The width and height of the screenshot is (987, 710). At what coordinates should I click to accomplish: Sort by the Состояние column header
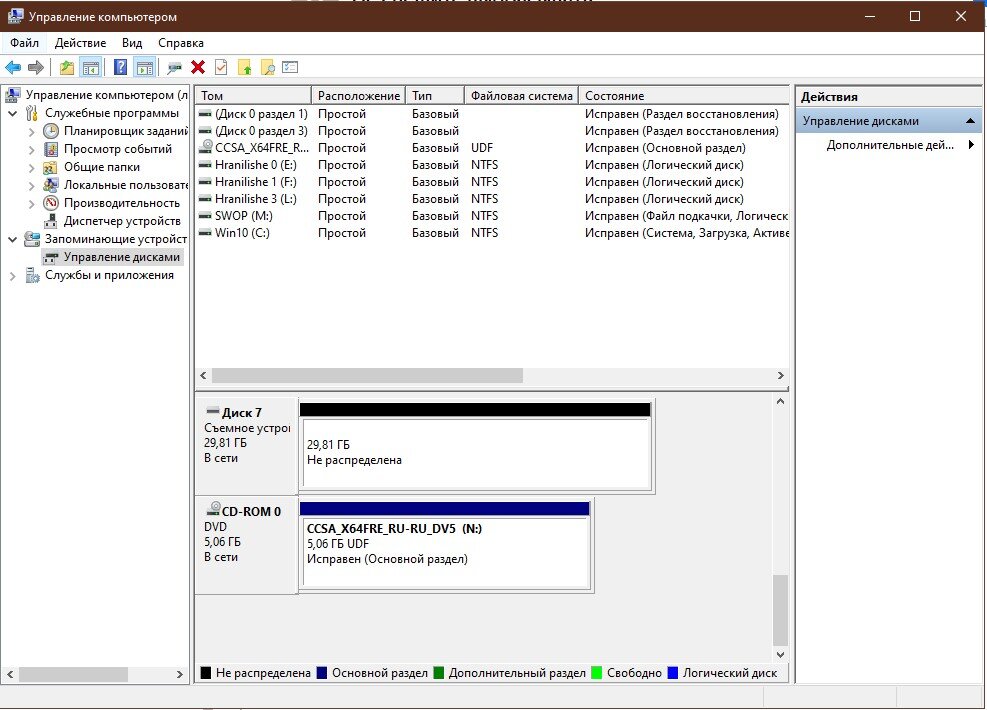[684, 96]
